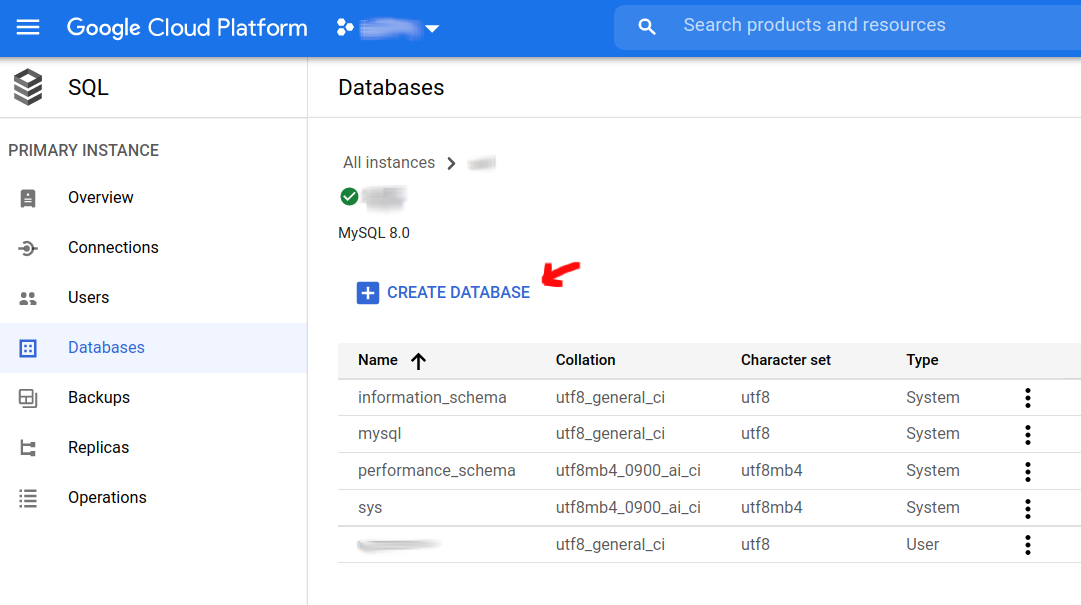Click the Databases page heading
Screen dimensions: 1081x605
pos(391,88)
